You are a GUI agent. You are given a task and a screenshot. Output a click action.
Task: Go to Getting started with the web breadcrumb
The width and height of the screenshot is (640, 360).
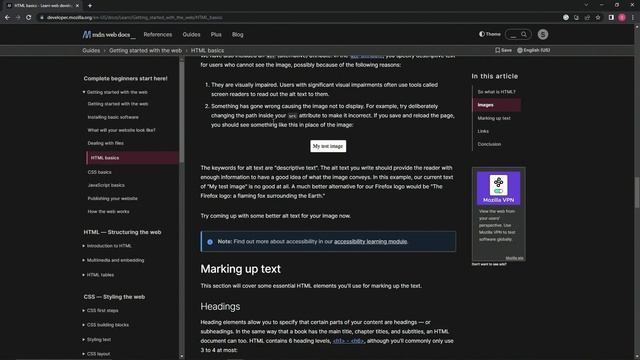[145, 51]
